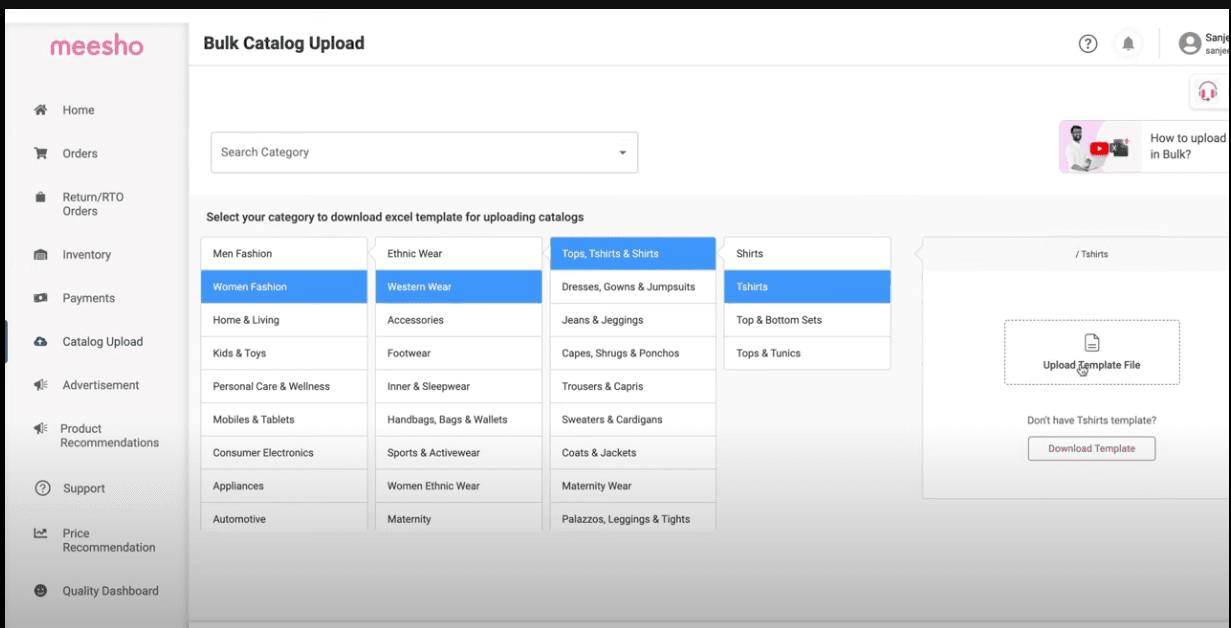Expand the Search Category dropdown arrow
The image size is (1231, 628).
point(624,152)
